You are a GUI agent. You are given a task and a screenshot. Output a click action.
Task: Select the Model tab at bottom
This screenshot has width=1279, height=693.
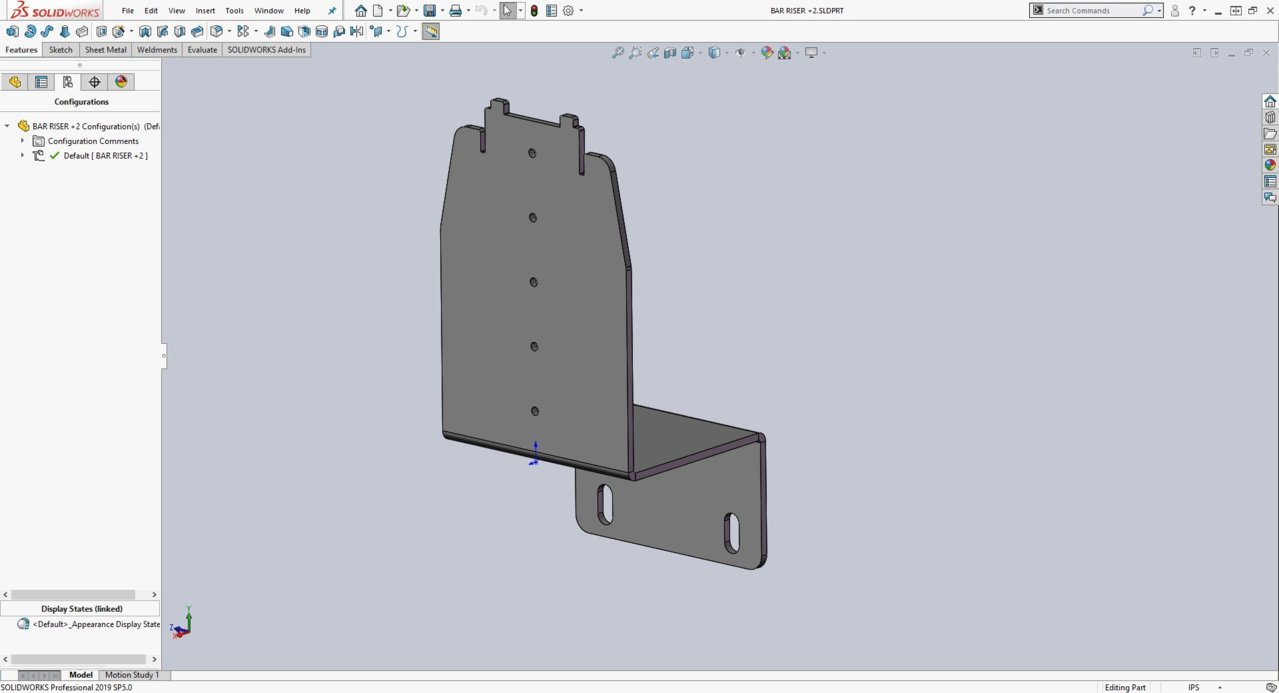[80, 675]
